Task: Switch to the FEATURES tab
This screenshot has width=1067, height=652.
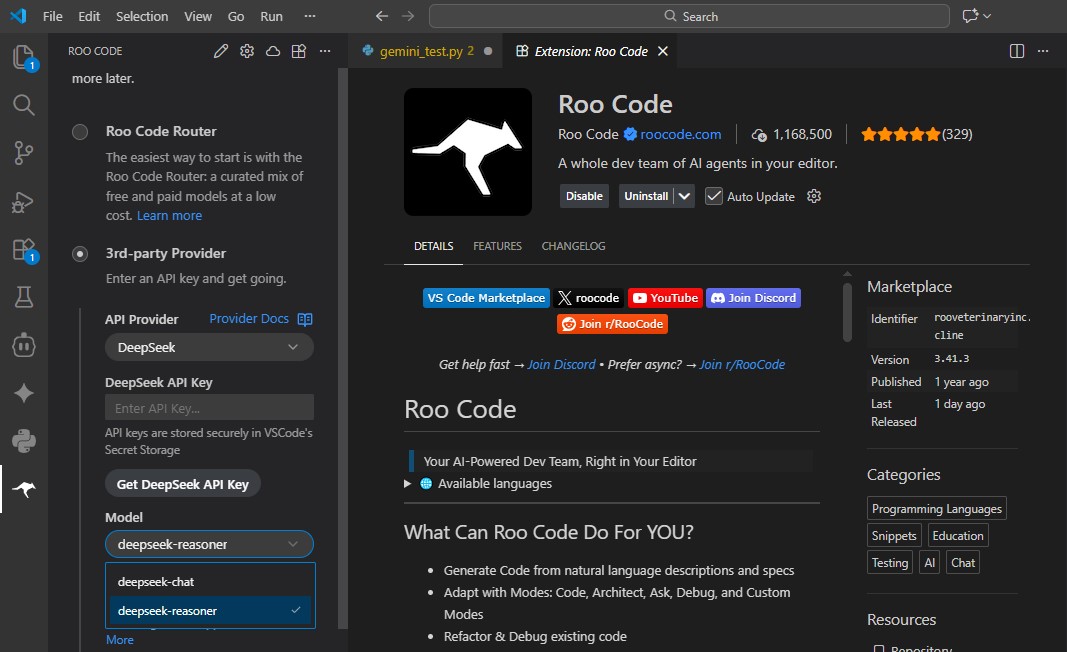Action: [497, 245]
